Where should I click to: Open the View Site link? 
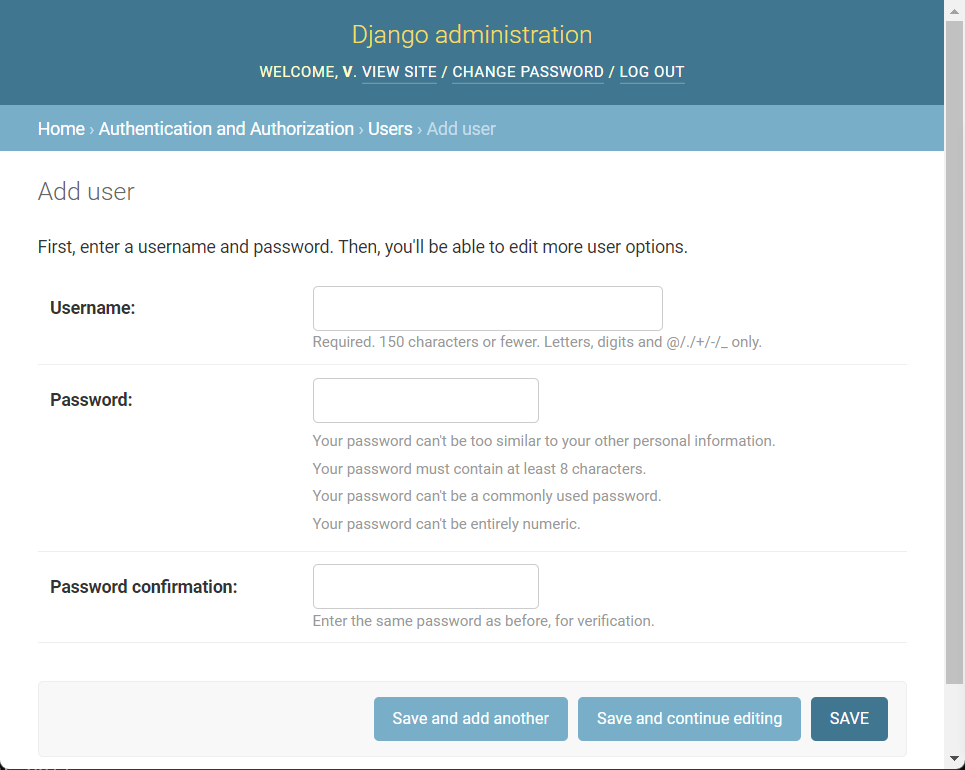tap(399, 72)
